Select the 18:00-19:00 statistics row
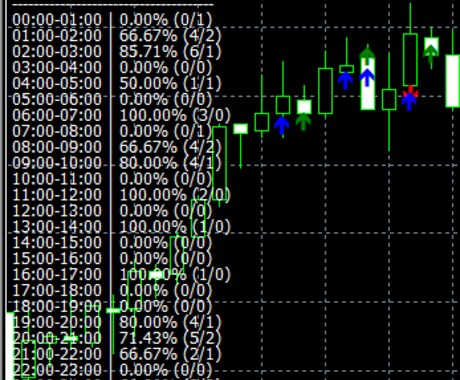The width and height of the screenshot is (460, 380). [112, 306]
